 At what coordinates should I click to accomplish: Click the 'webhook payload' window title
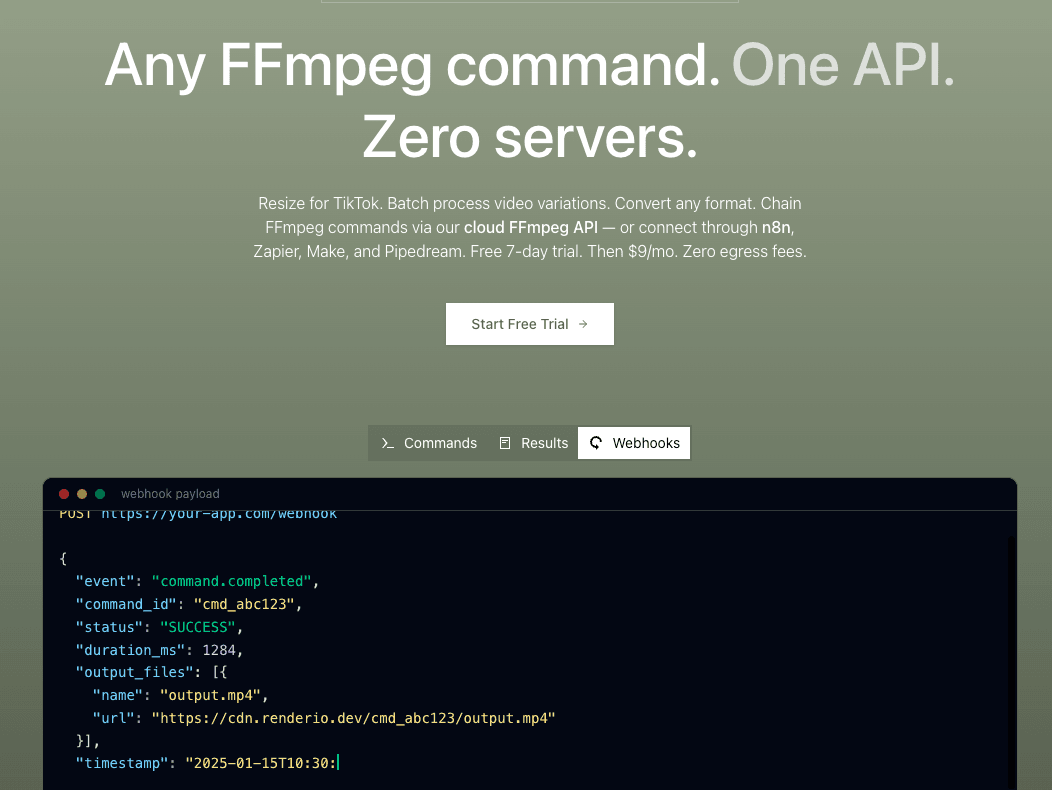click(x=170, y=494)
